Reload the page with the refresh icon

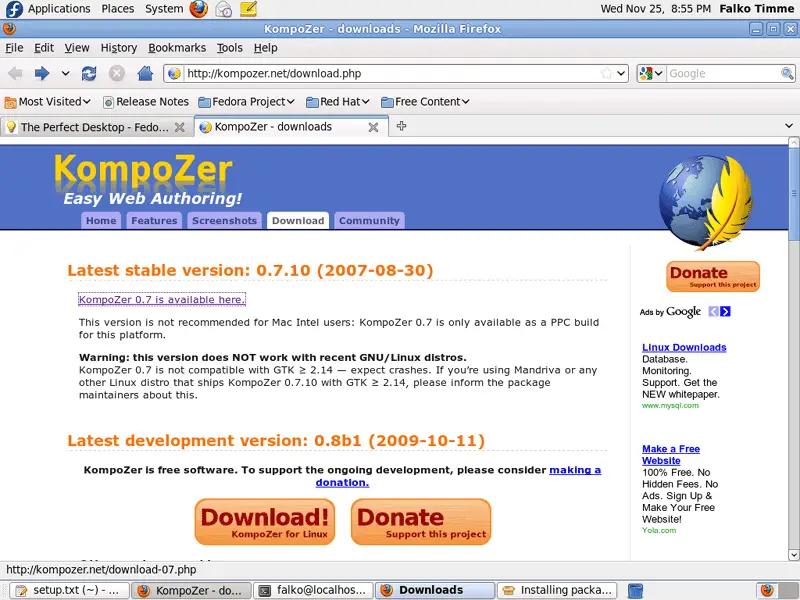[89, 73]
